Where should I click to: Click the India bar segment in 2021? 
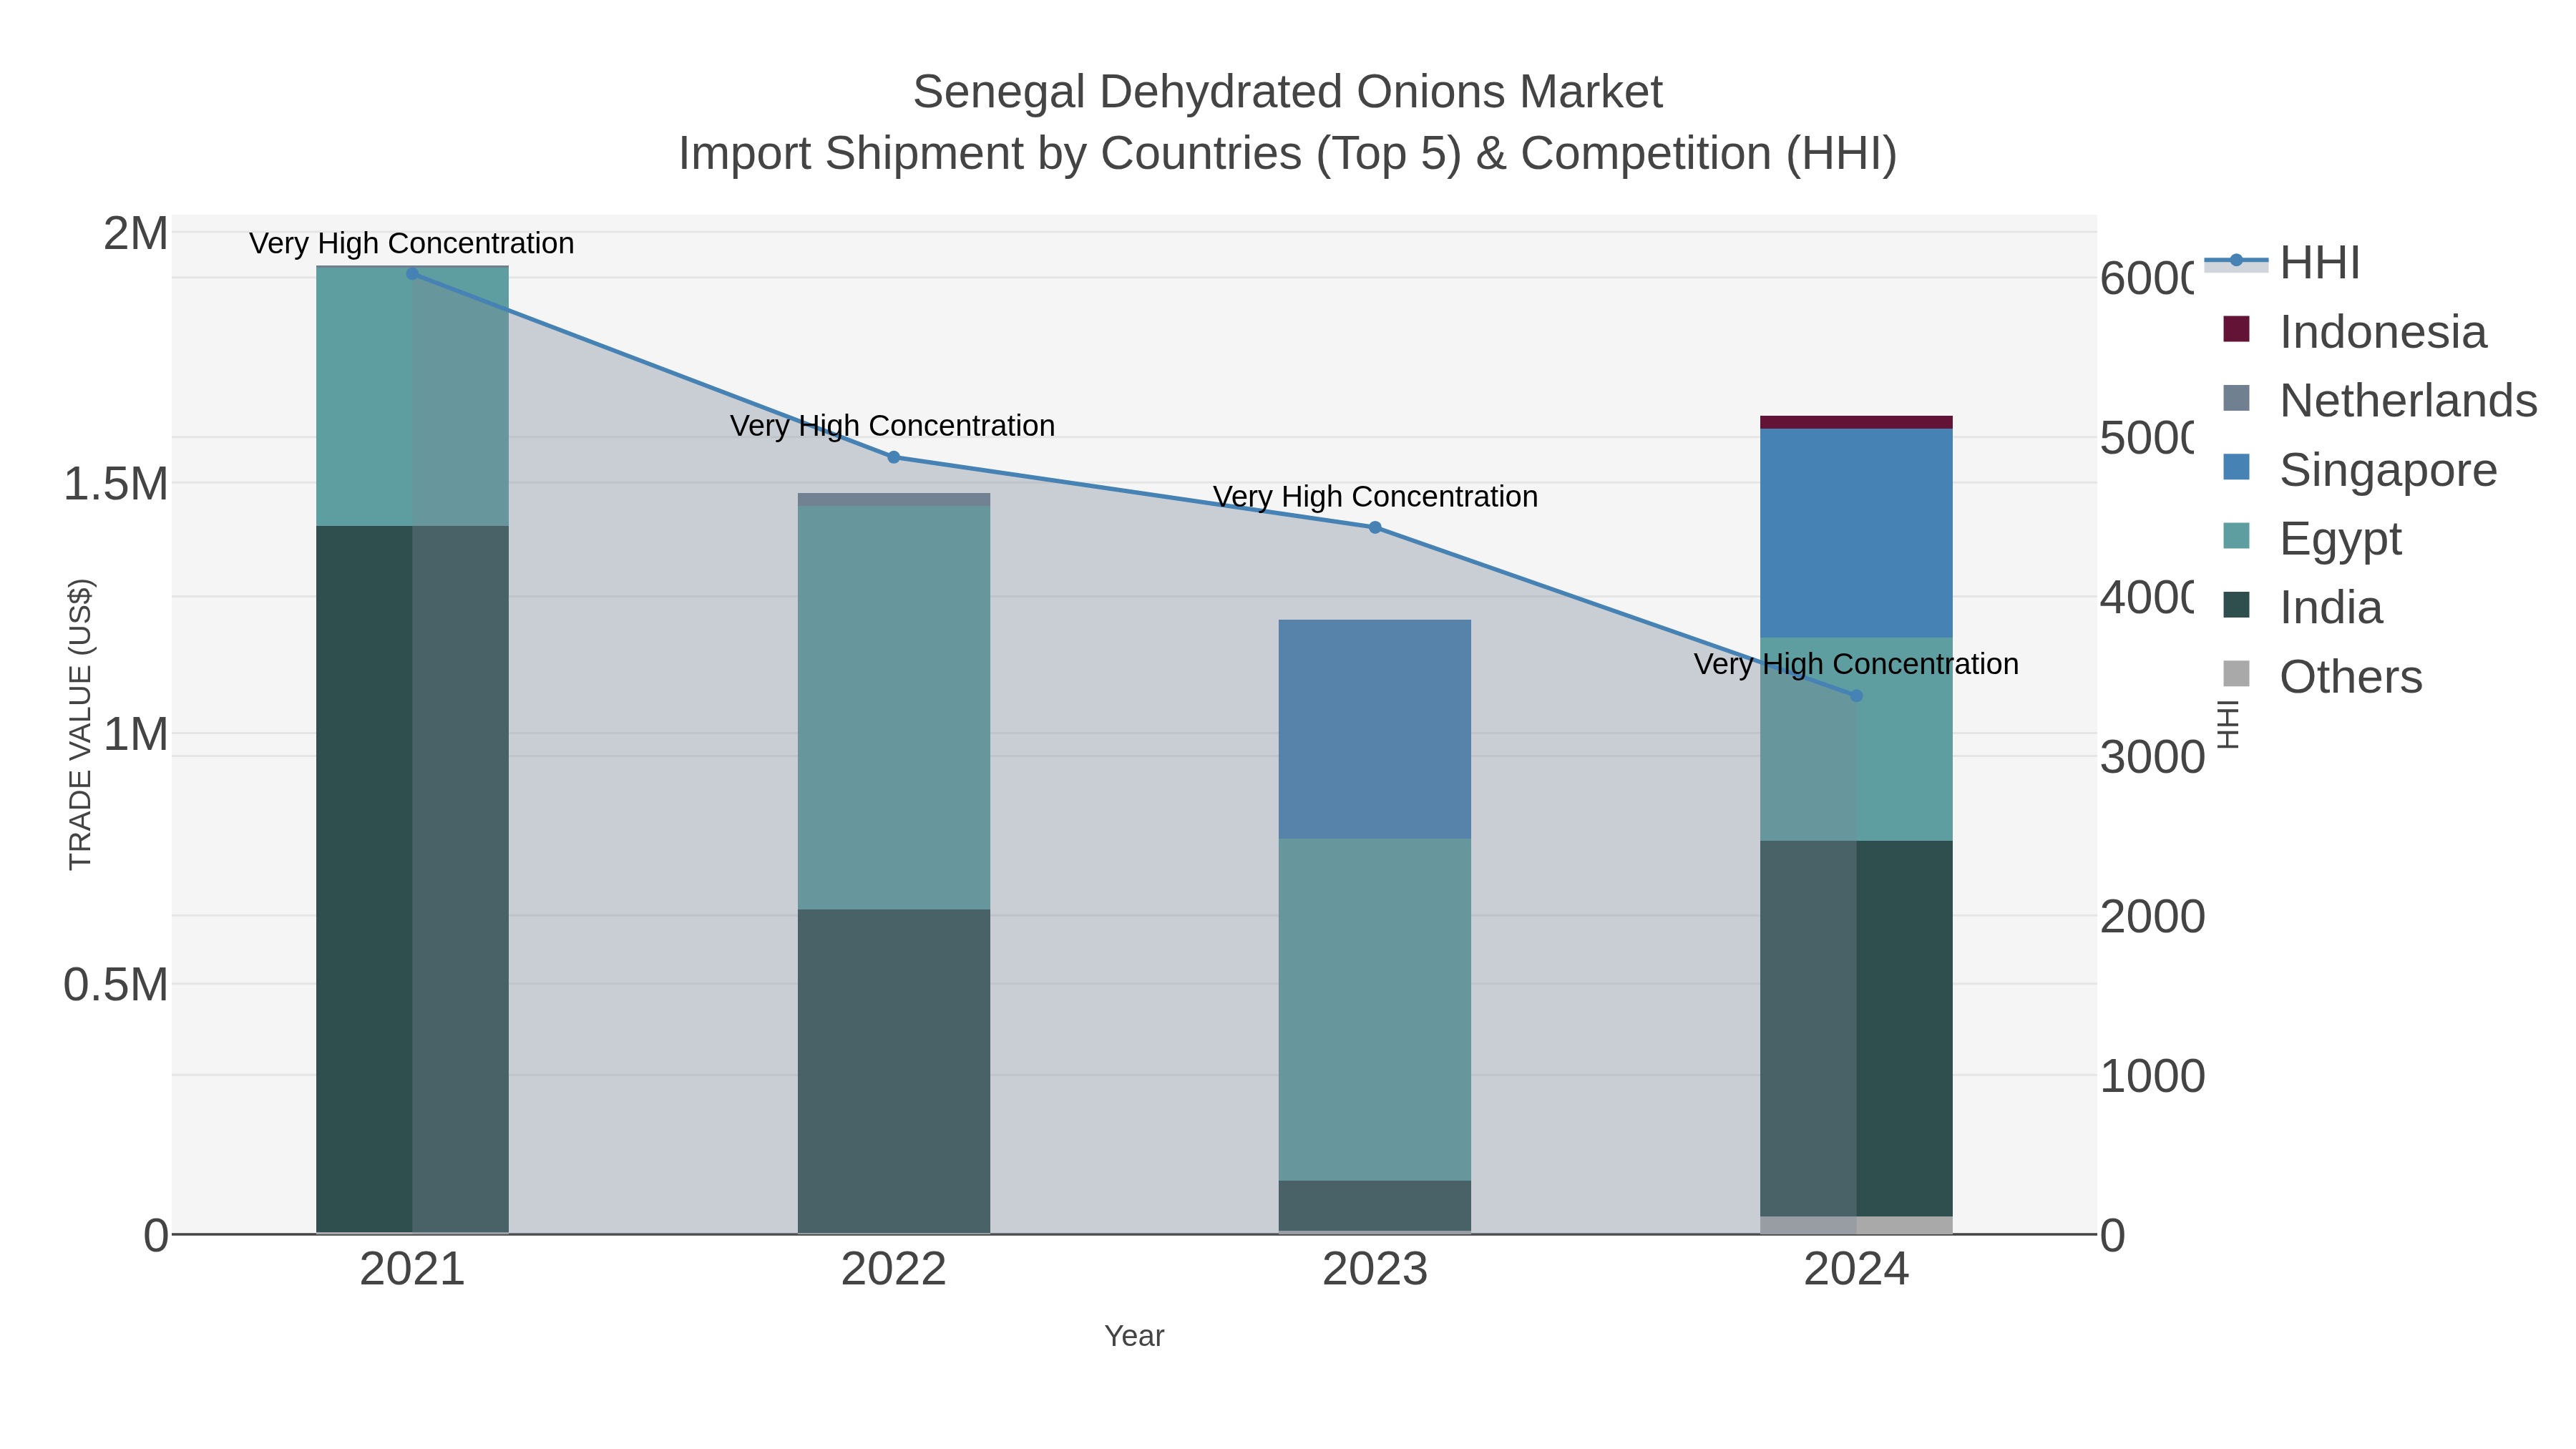pos(412,879)
